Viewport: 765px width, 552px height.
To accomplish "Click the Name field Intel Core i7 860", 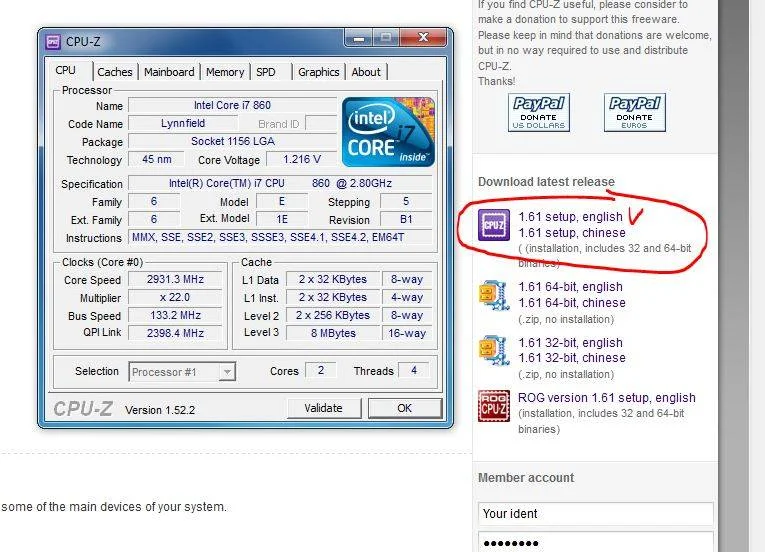I will click(x=232, y=105).
